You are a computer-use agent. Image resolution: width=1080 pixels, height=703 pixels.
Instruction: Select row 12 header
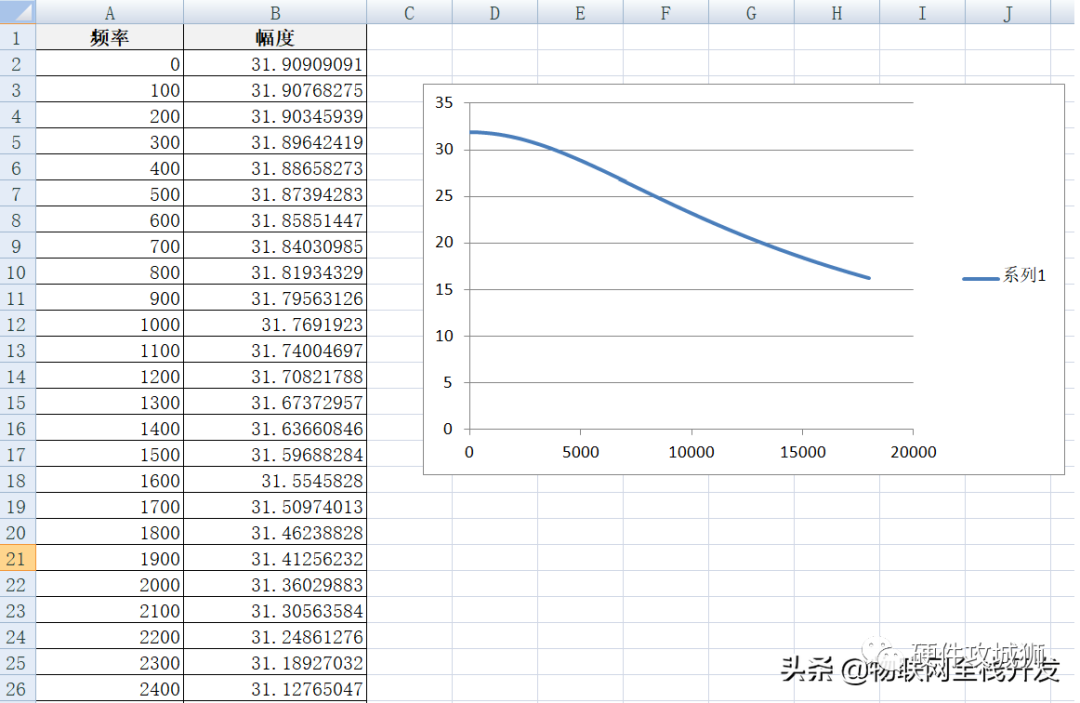coord(17,324)
